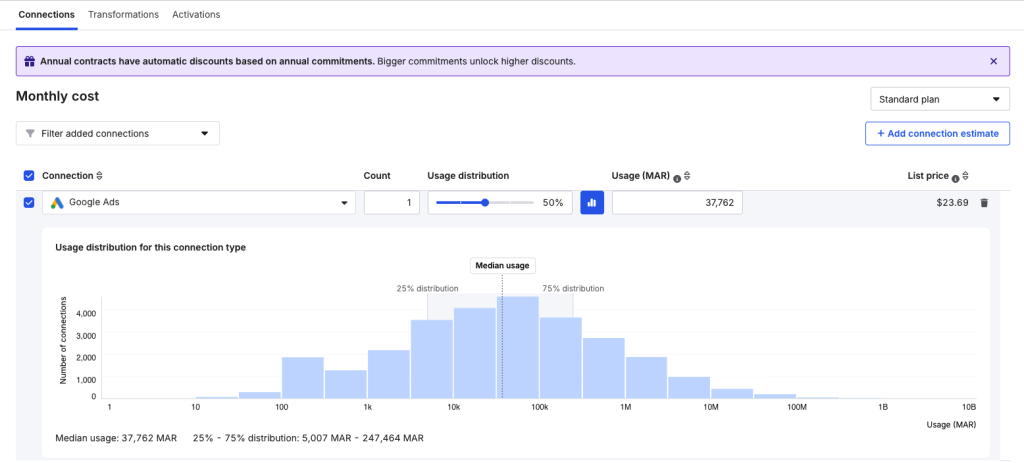Toggle the select-all connections checkbox
The width and height of the screenshot is (1024, 463).
[29, 176]
